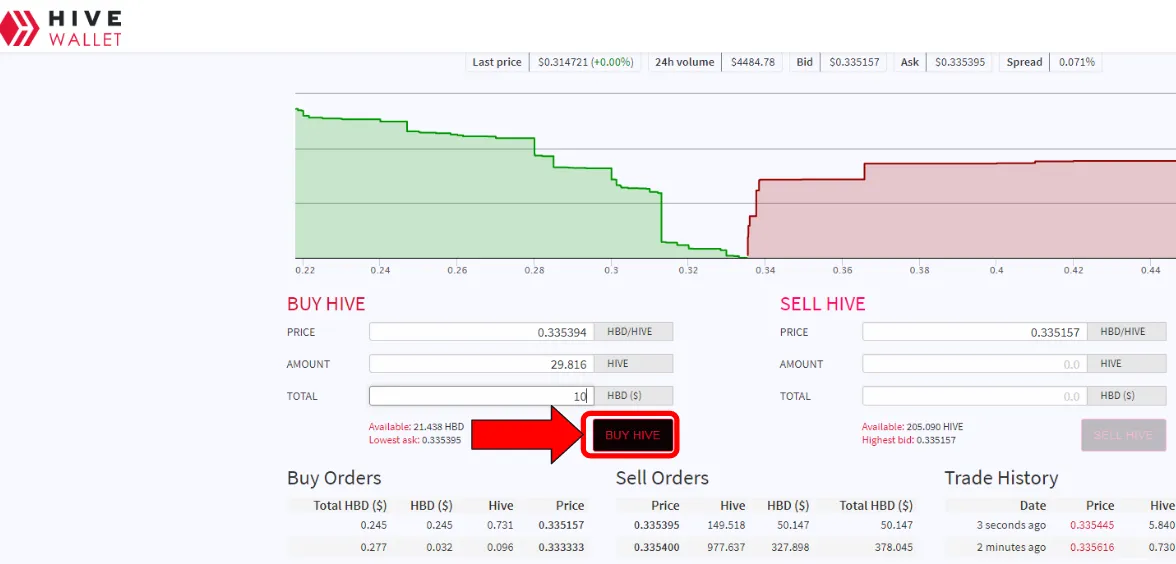The height and width of the screenshot is (564, 1176).
Task: Click the Buy Orders heading
Action: tap(334, 478)
